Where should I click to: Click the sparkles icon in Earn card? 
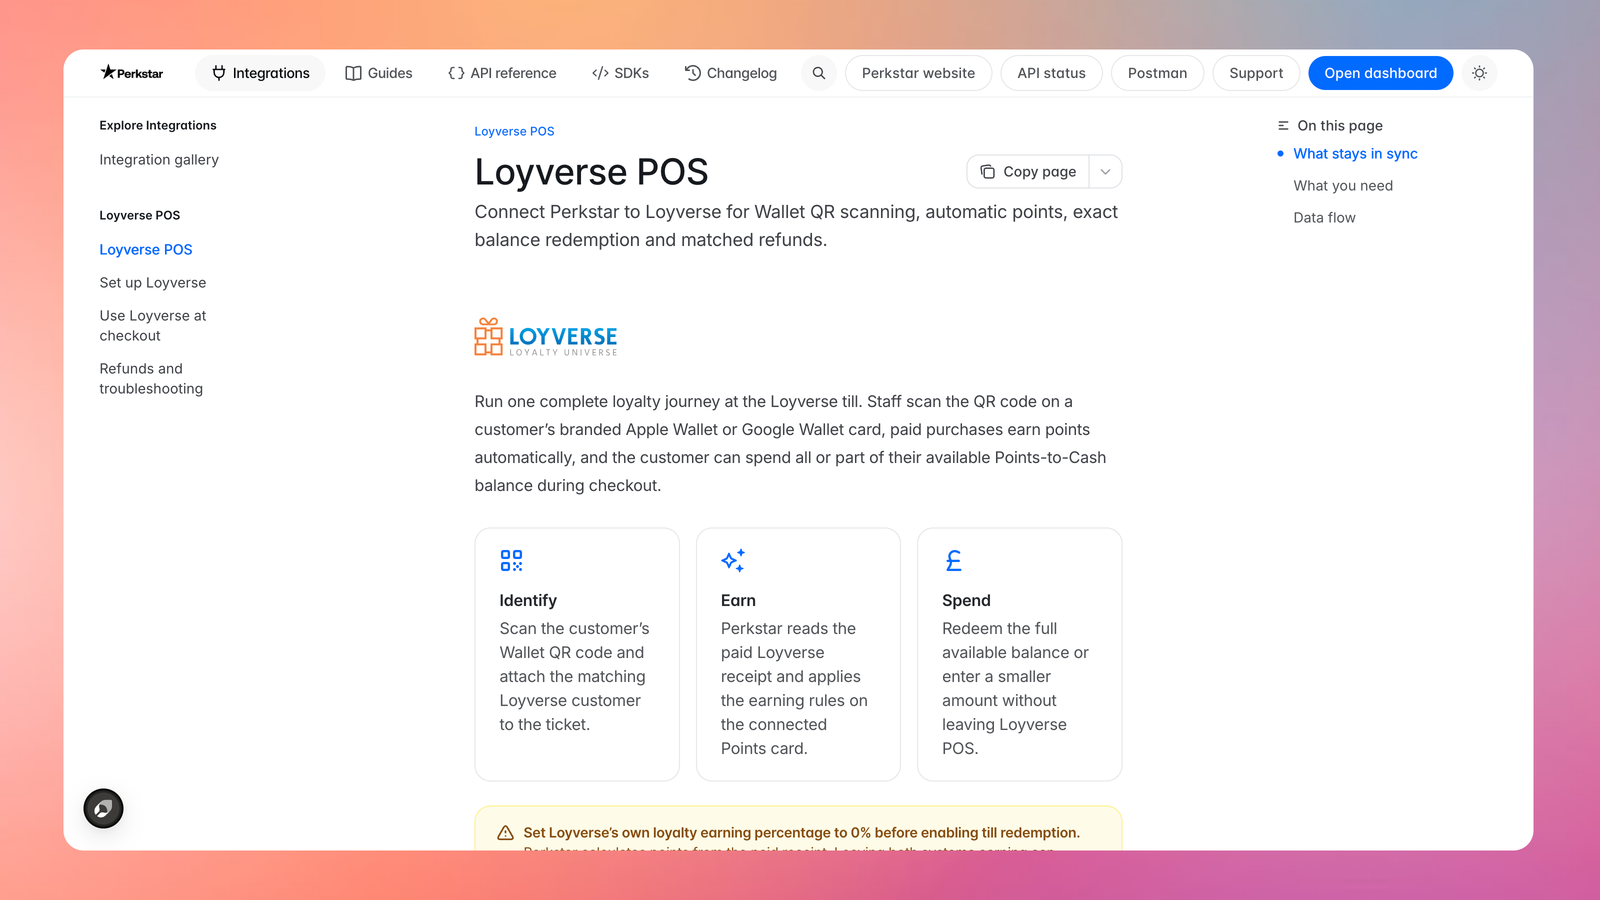[733, 560]
